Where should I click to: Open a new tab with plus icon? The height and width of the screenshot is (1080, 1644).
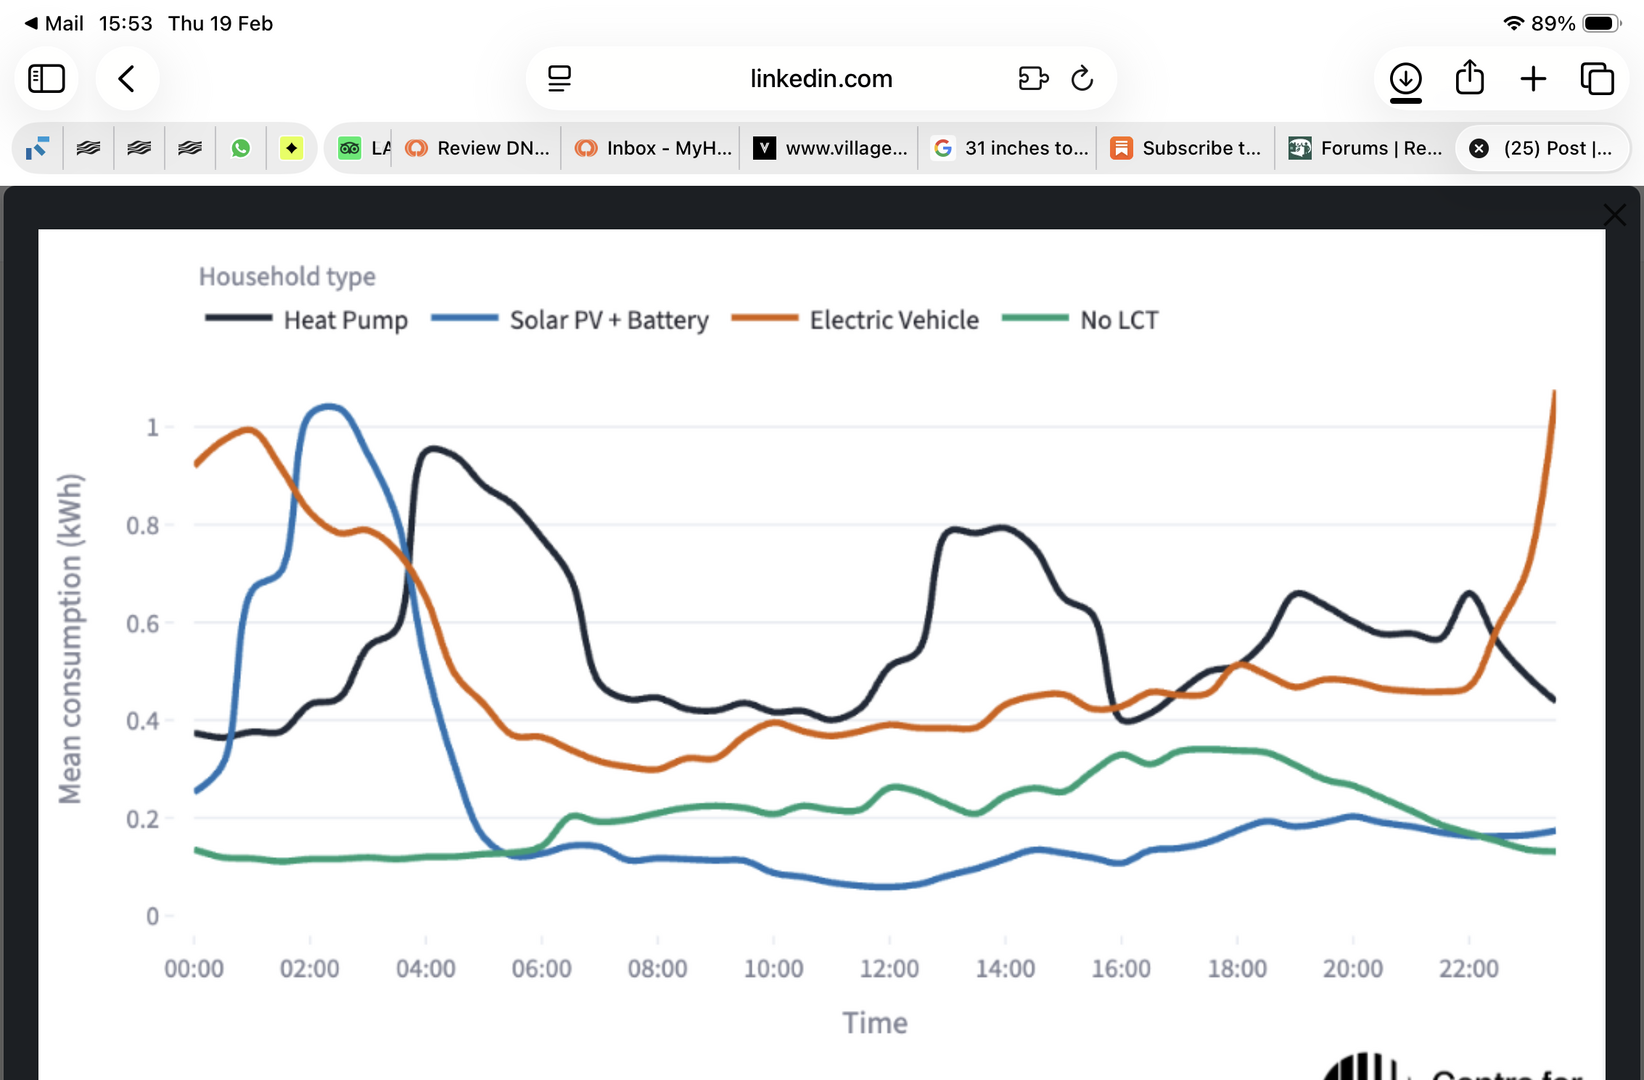click(x=1533, y=78)
